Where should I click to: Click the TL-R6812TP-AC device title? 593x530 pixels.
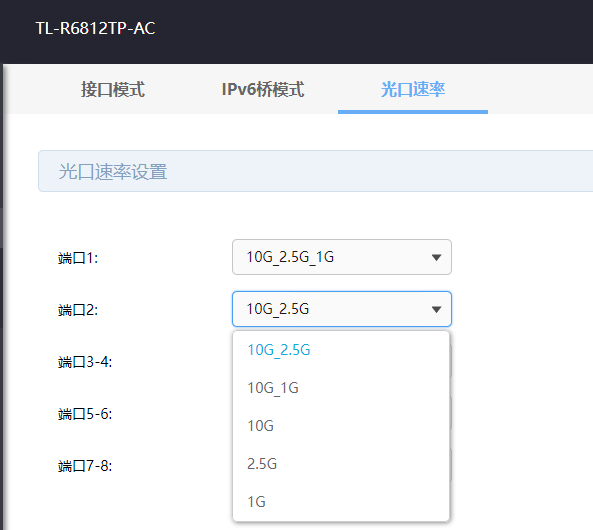(x=95, y=28)
